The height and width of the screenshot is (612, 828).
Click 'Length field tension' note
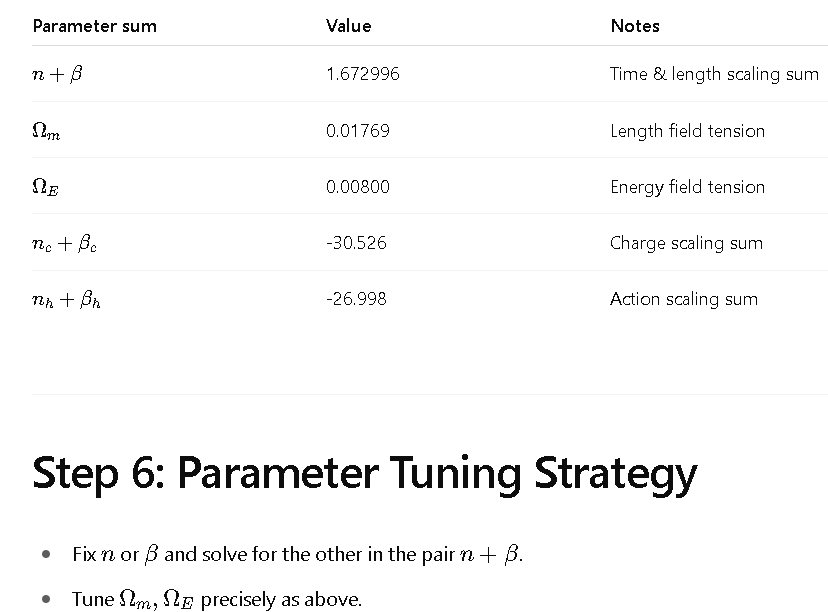688,130
